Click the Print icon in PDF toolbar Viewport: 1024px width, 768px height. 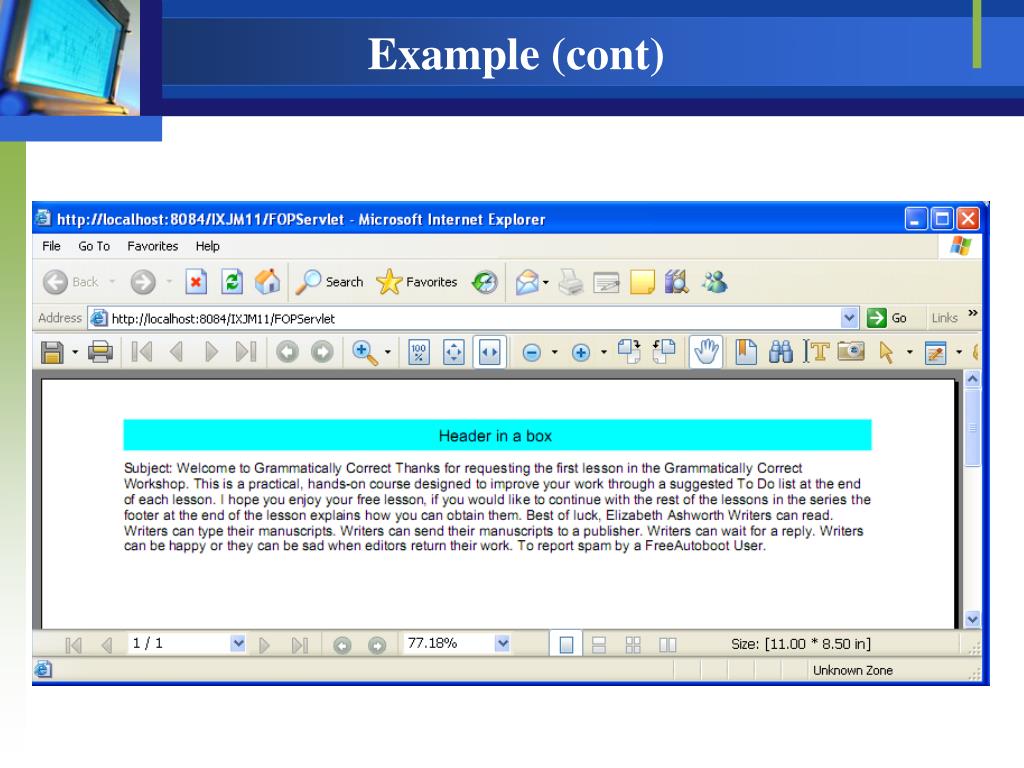pos(101,352)
